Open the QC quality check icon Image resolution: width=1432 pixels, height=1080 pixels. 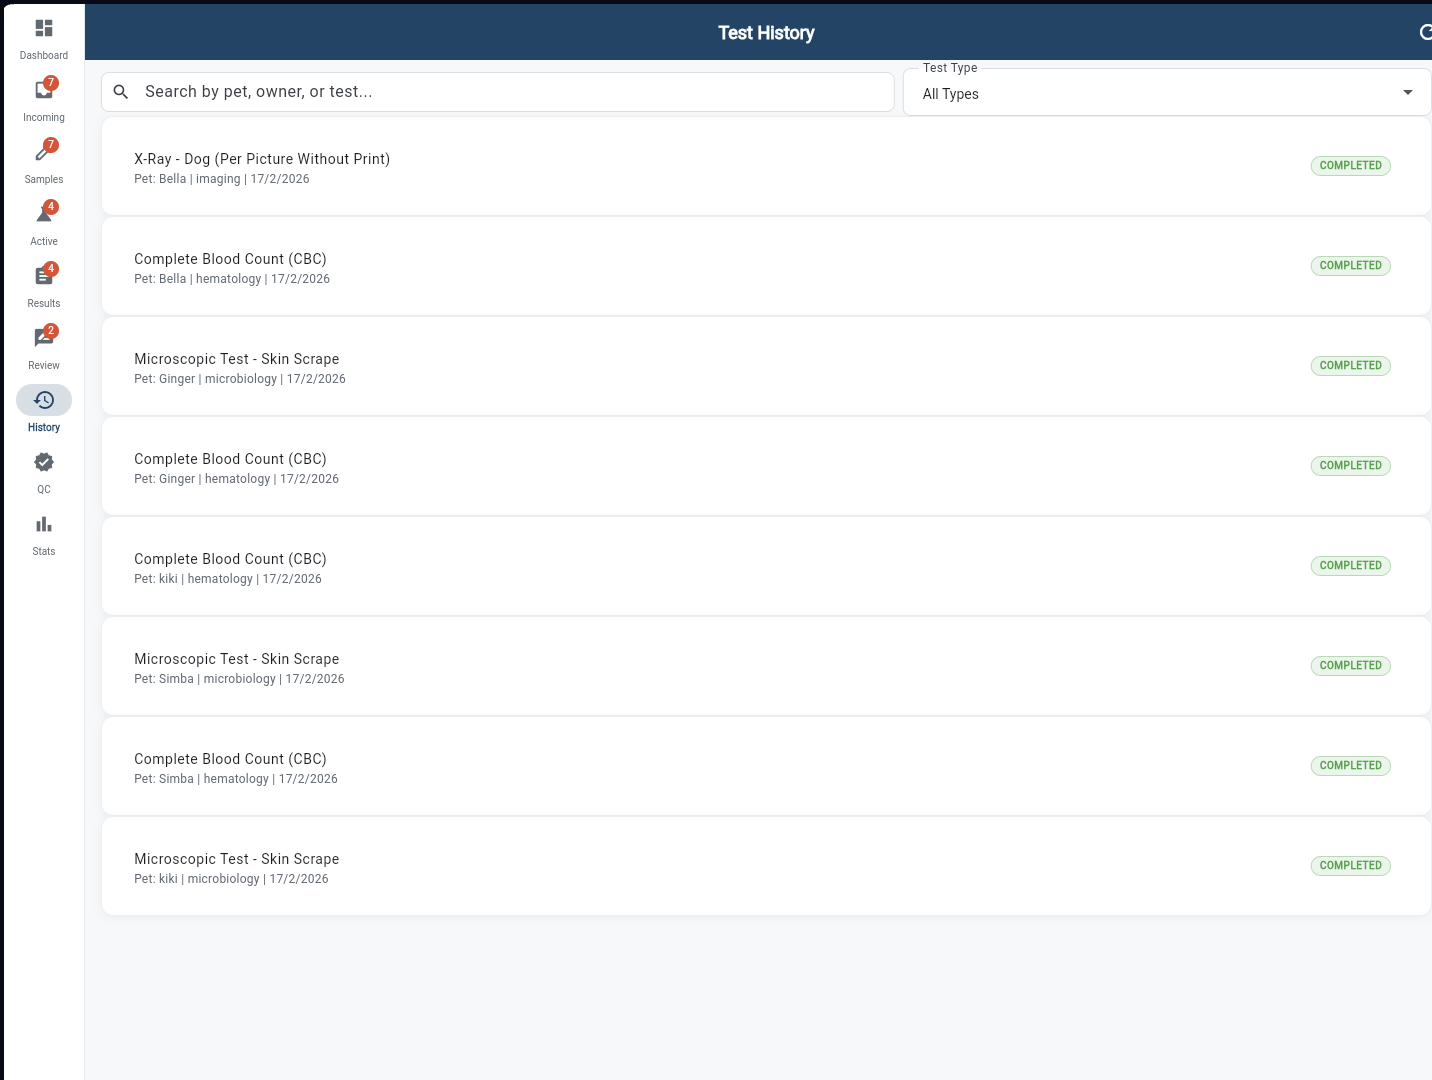pos(43,462)
